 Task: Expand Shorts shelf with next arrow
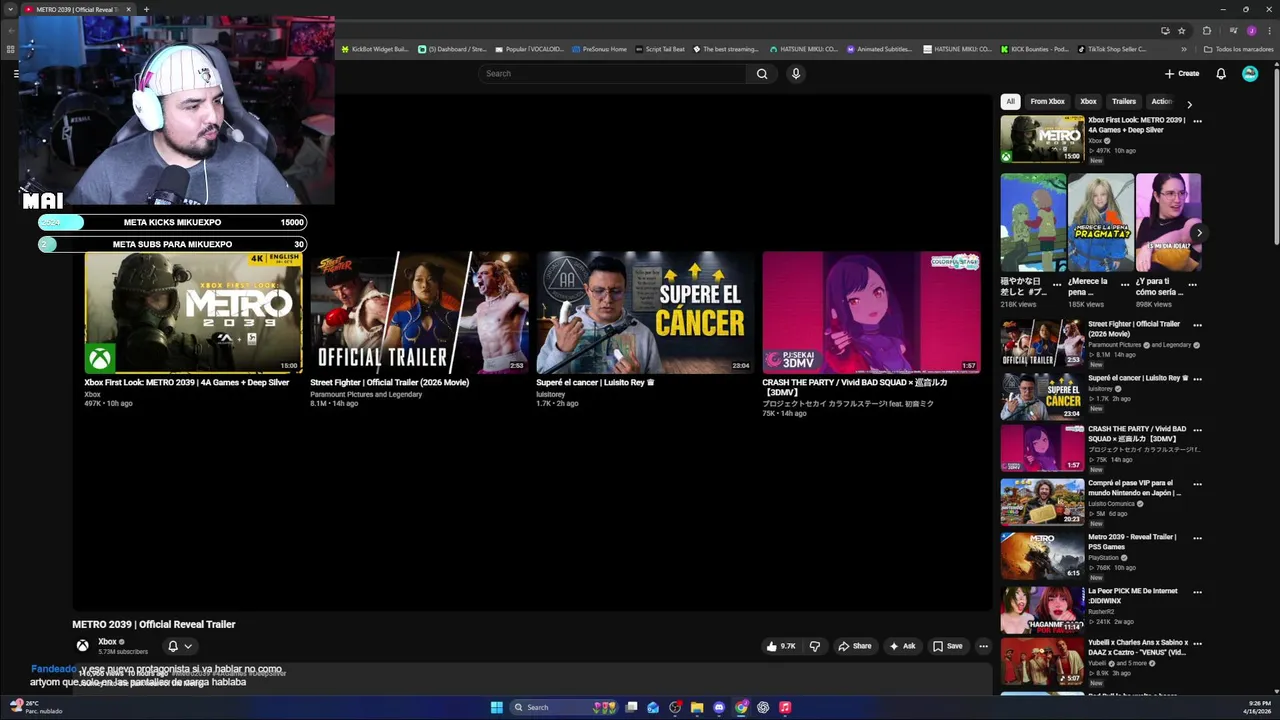click(1199, 233)
